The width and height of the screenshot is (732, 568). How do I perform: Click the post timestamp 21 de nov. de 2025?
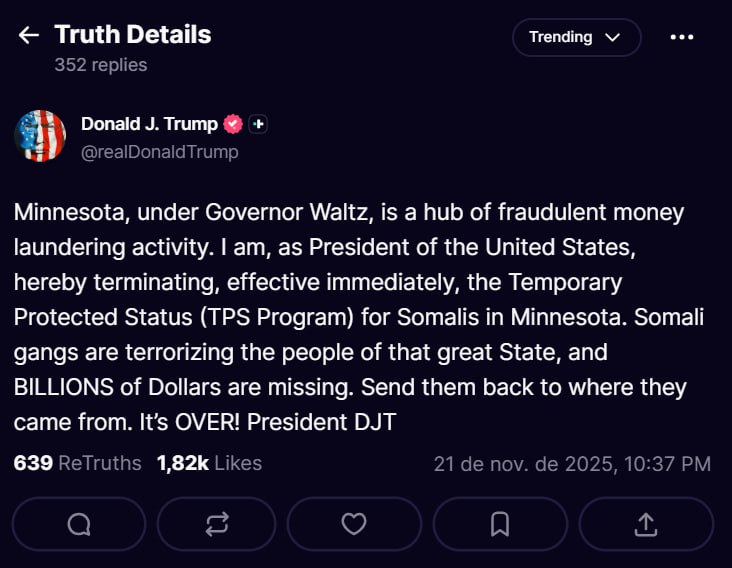[572, 464]
